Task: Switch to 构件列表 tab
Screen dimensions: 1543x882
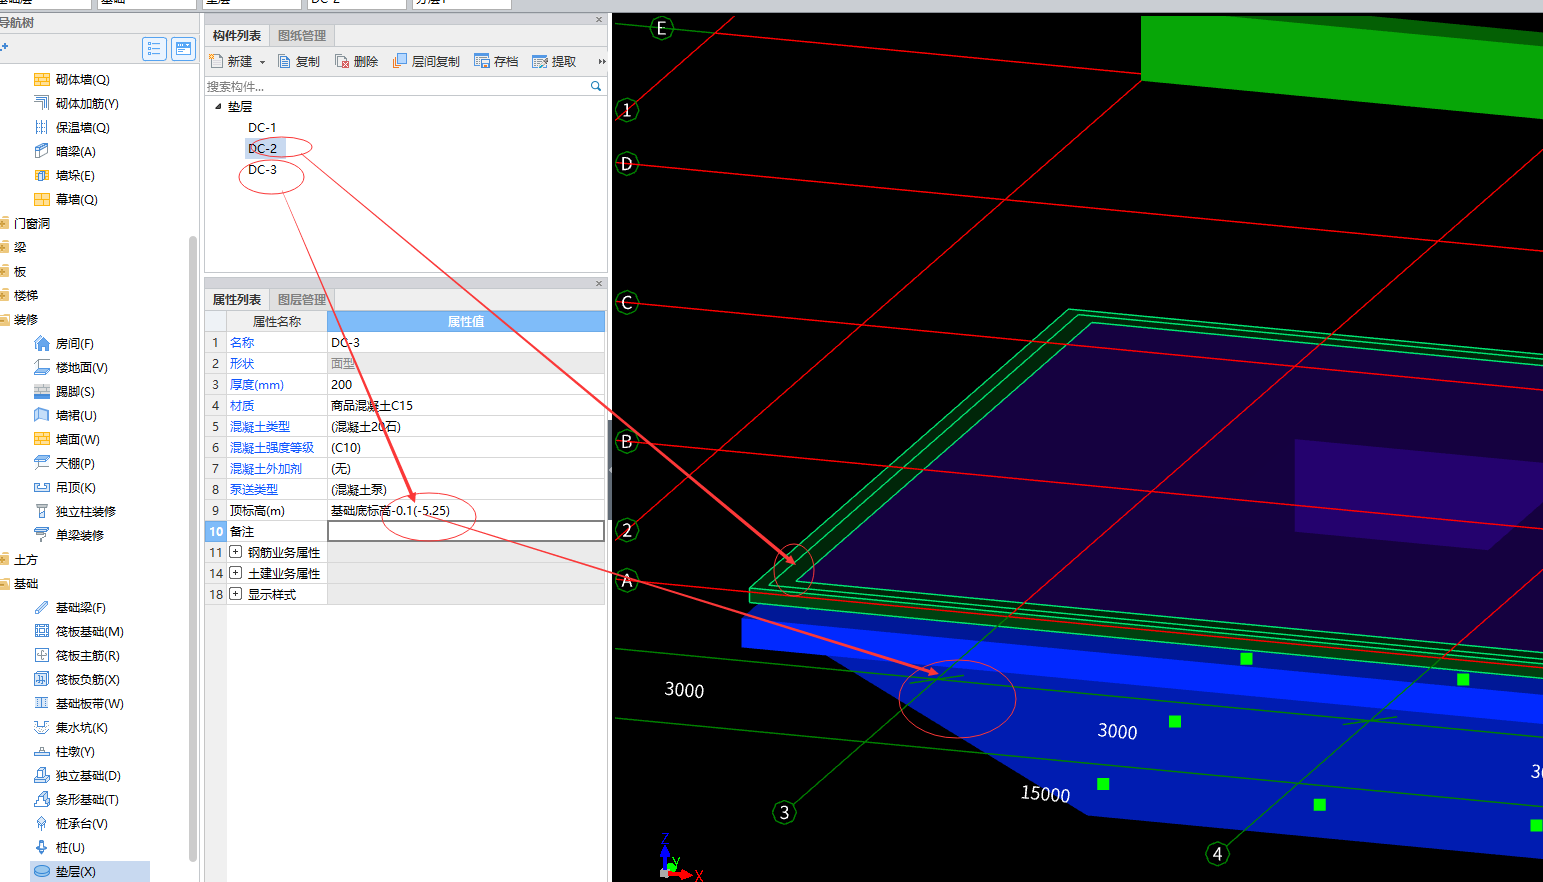Action: point(237,36)
